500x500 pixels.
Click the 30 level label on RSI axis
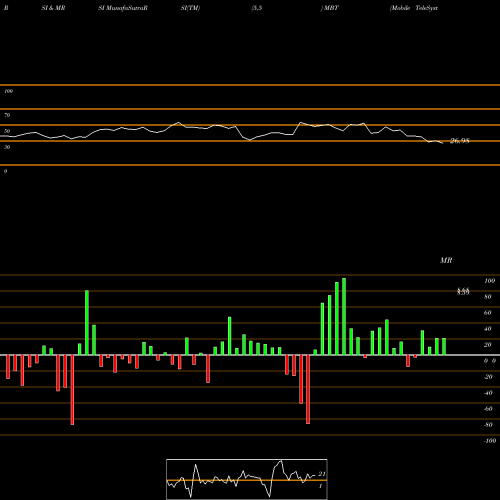(x=7, y=147)
